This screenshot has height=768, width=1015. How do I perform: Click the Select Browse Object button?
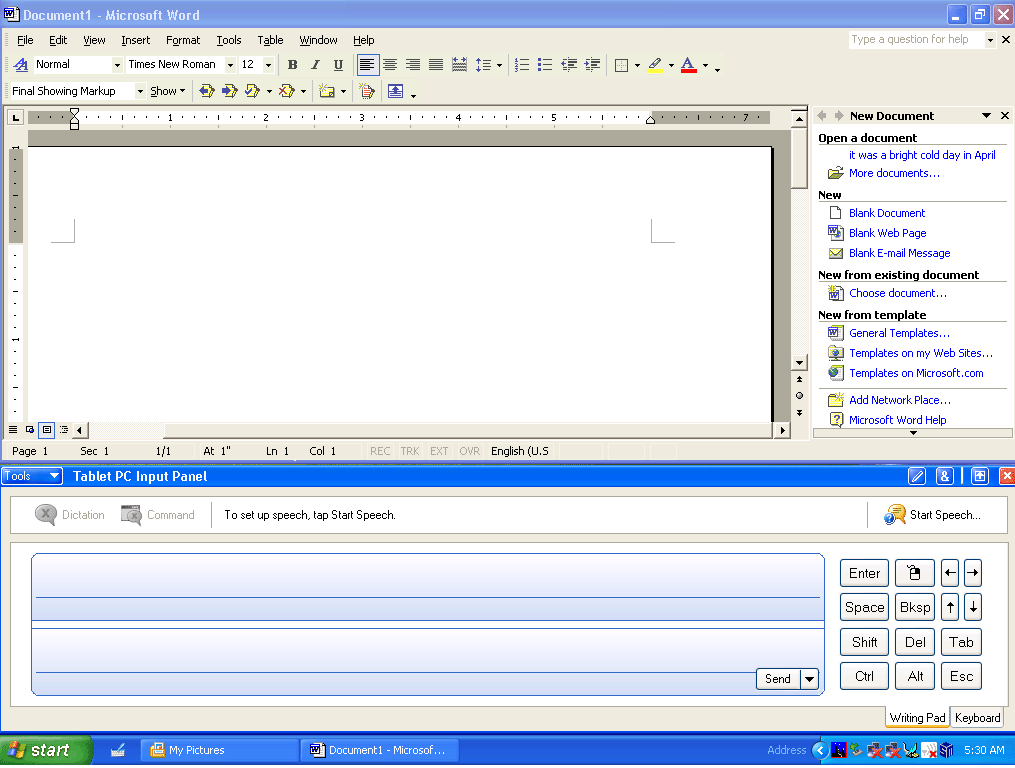coord(799,396)
